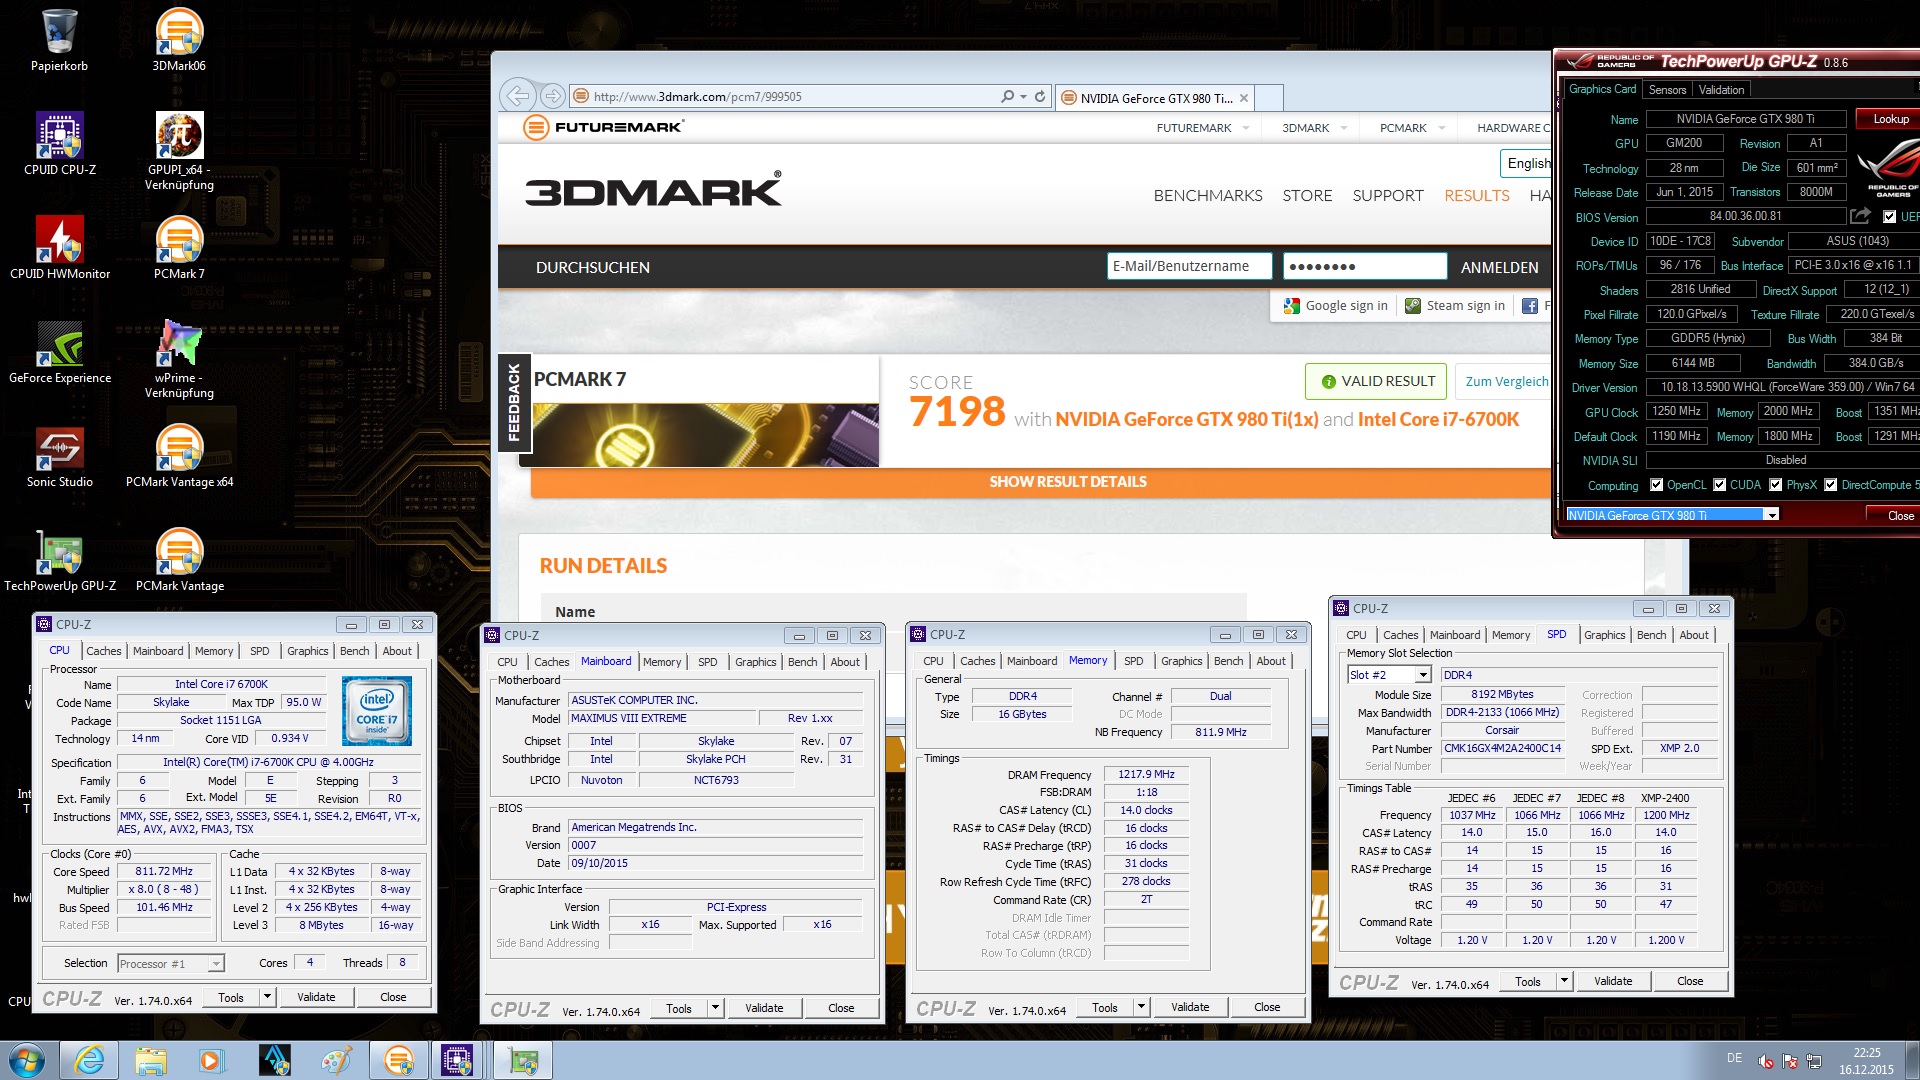
Task: Open the Papierkorb recycle bin icon
Action: (59, 31)
